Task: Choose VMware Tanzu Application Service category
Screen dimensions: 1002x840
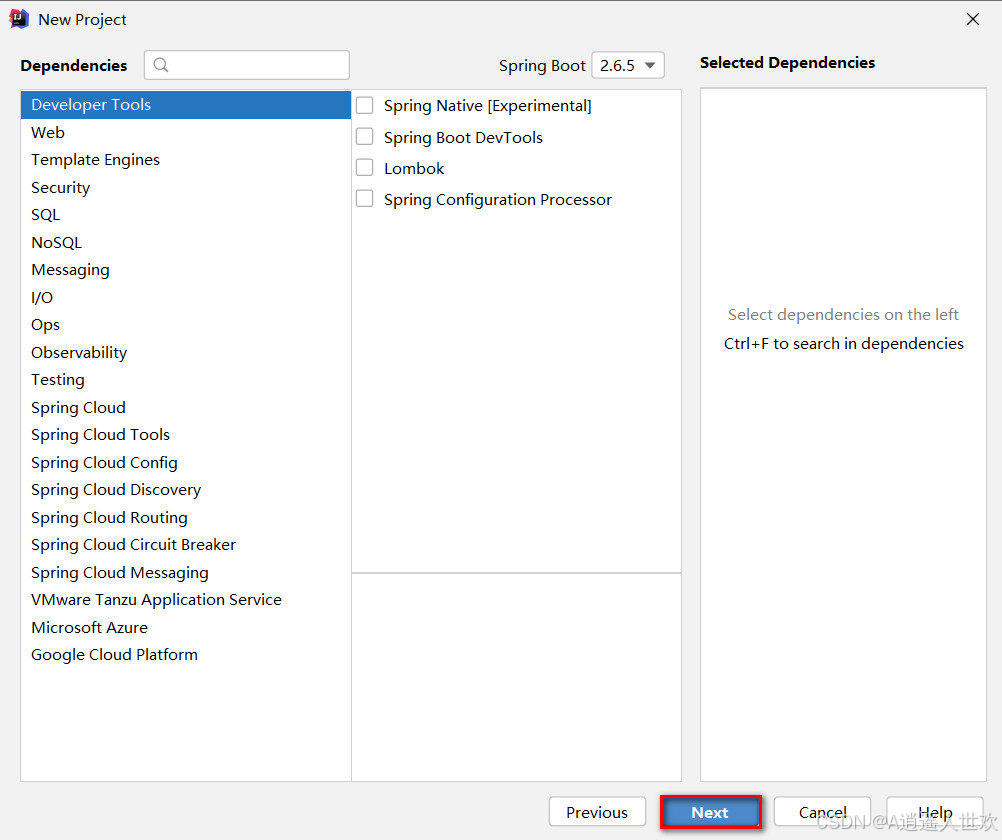Action: point(186,600)
